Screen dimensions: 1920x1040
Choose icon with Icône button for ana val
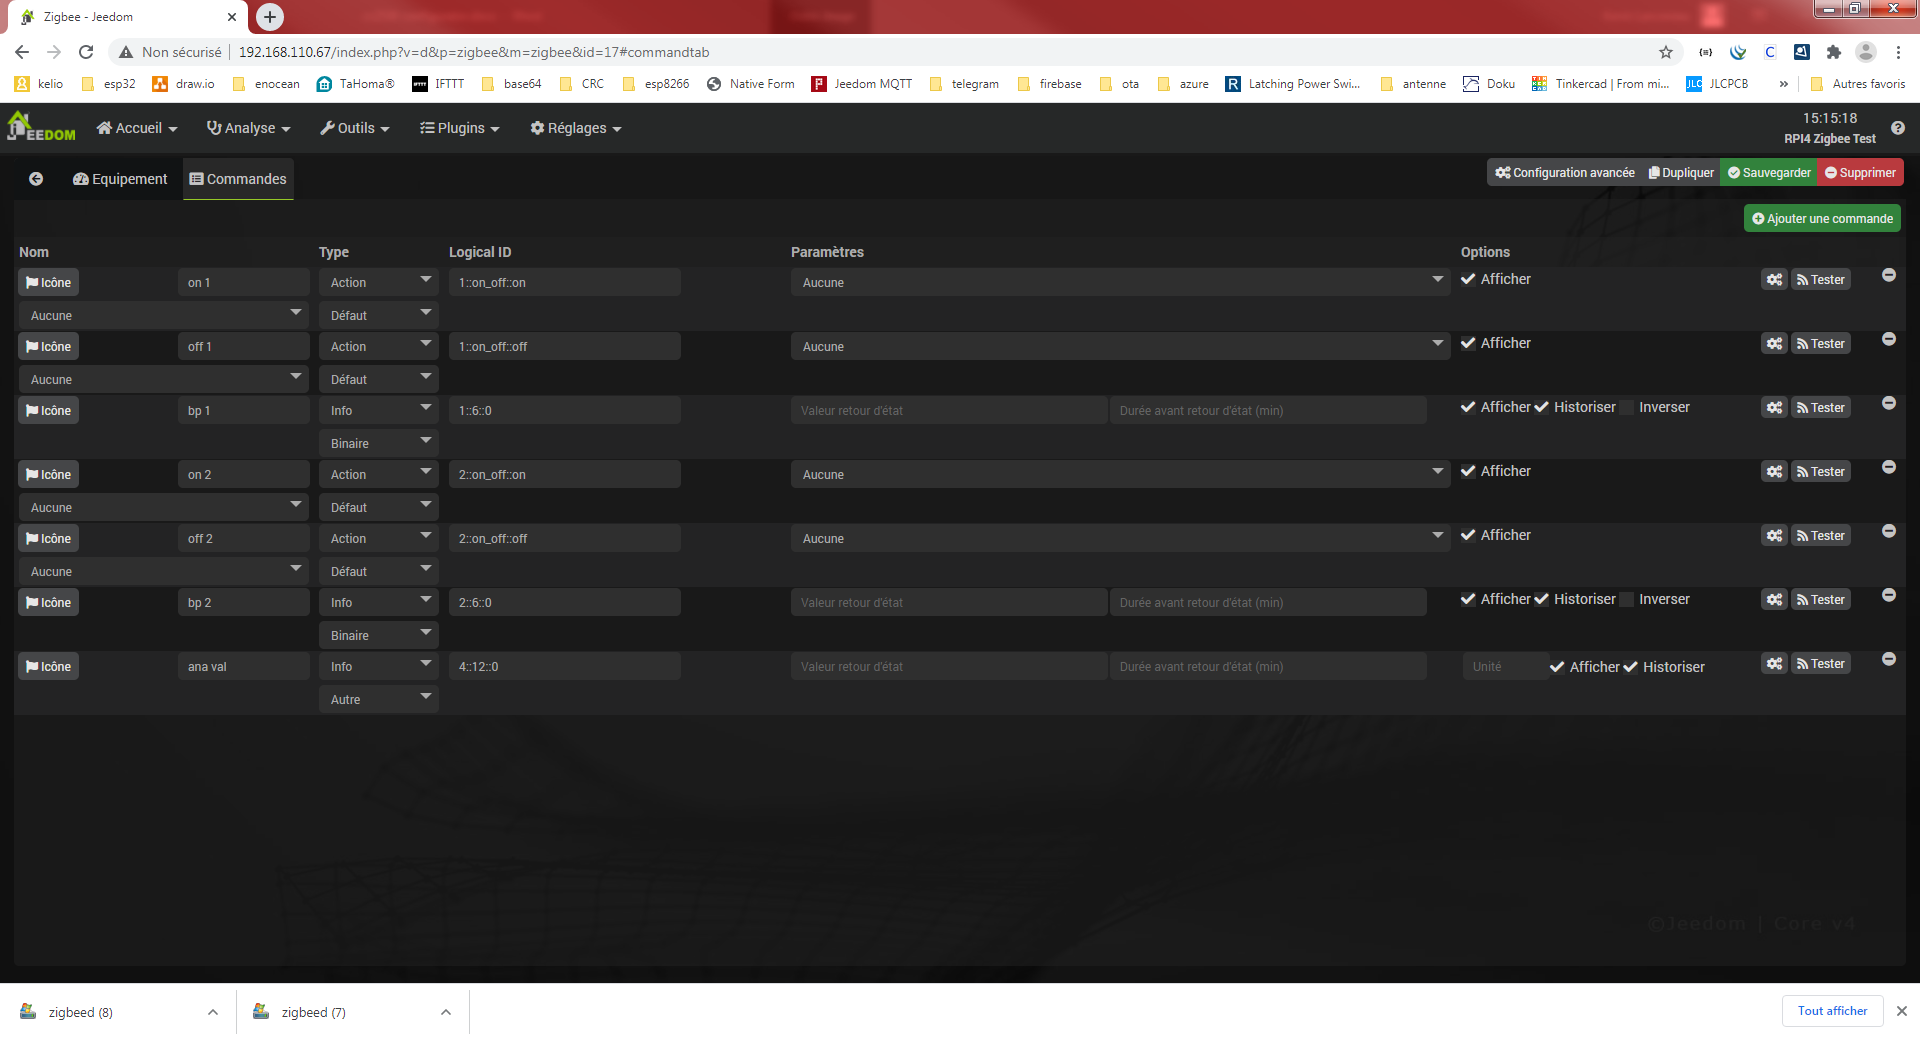(49, 666)
